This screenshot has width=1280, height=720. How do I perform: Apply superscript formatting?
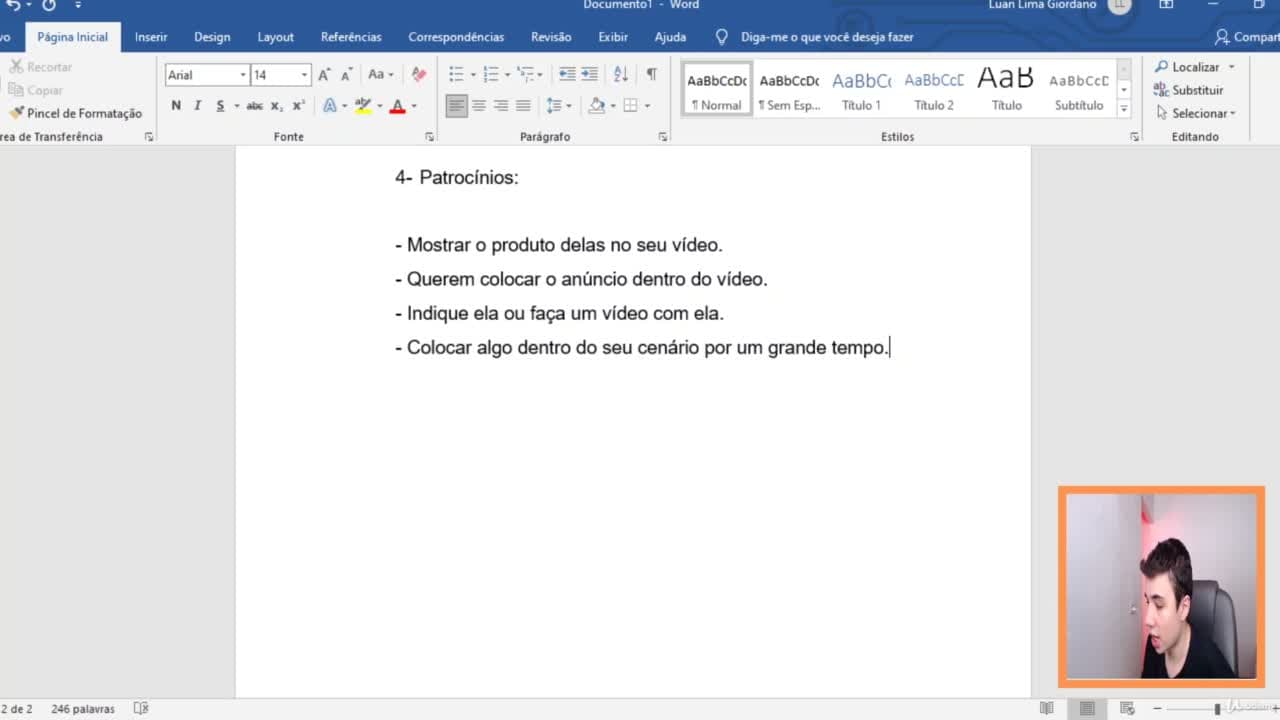299,106
